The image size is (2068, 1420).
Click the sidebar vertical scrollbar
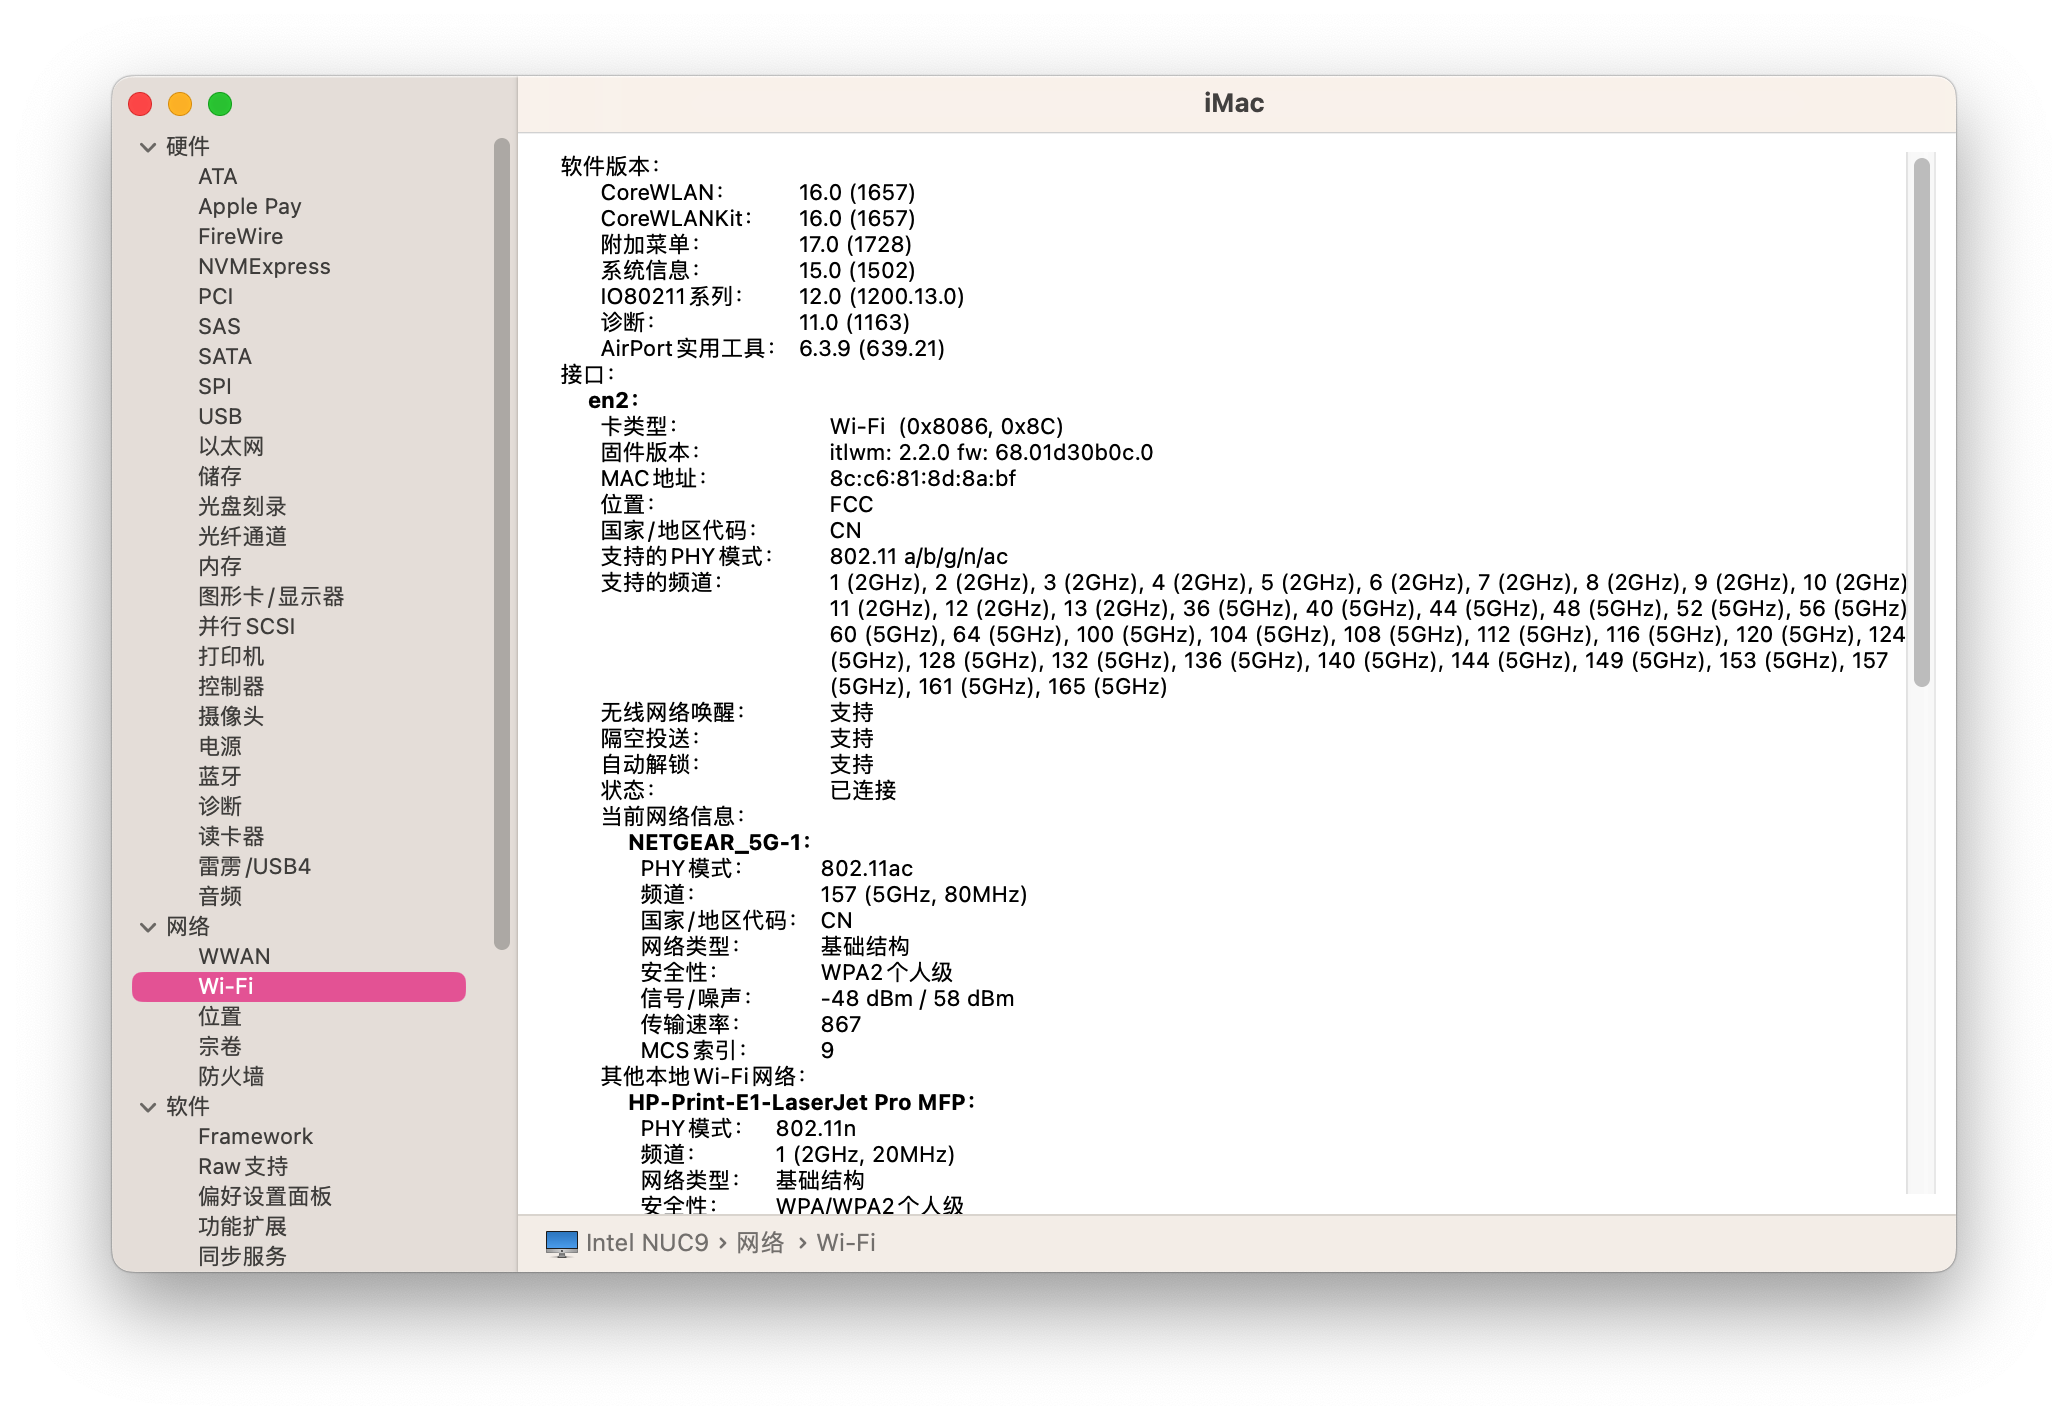pyautogui.click(x=502, y=543)
